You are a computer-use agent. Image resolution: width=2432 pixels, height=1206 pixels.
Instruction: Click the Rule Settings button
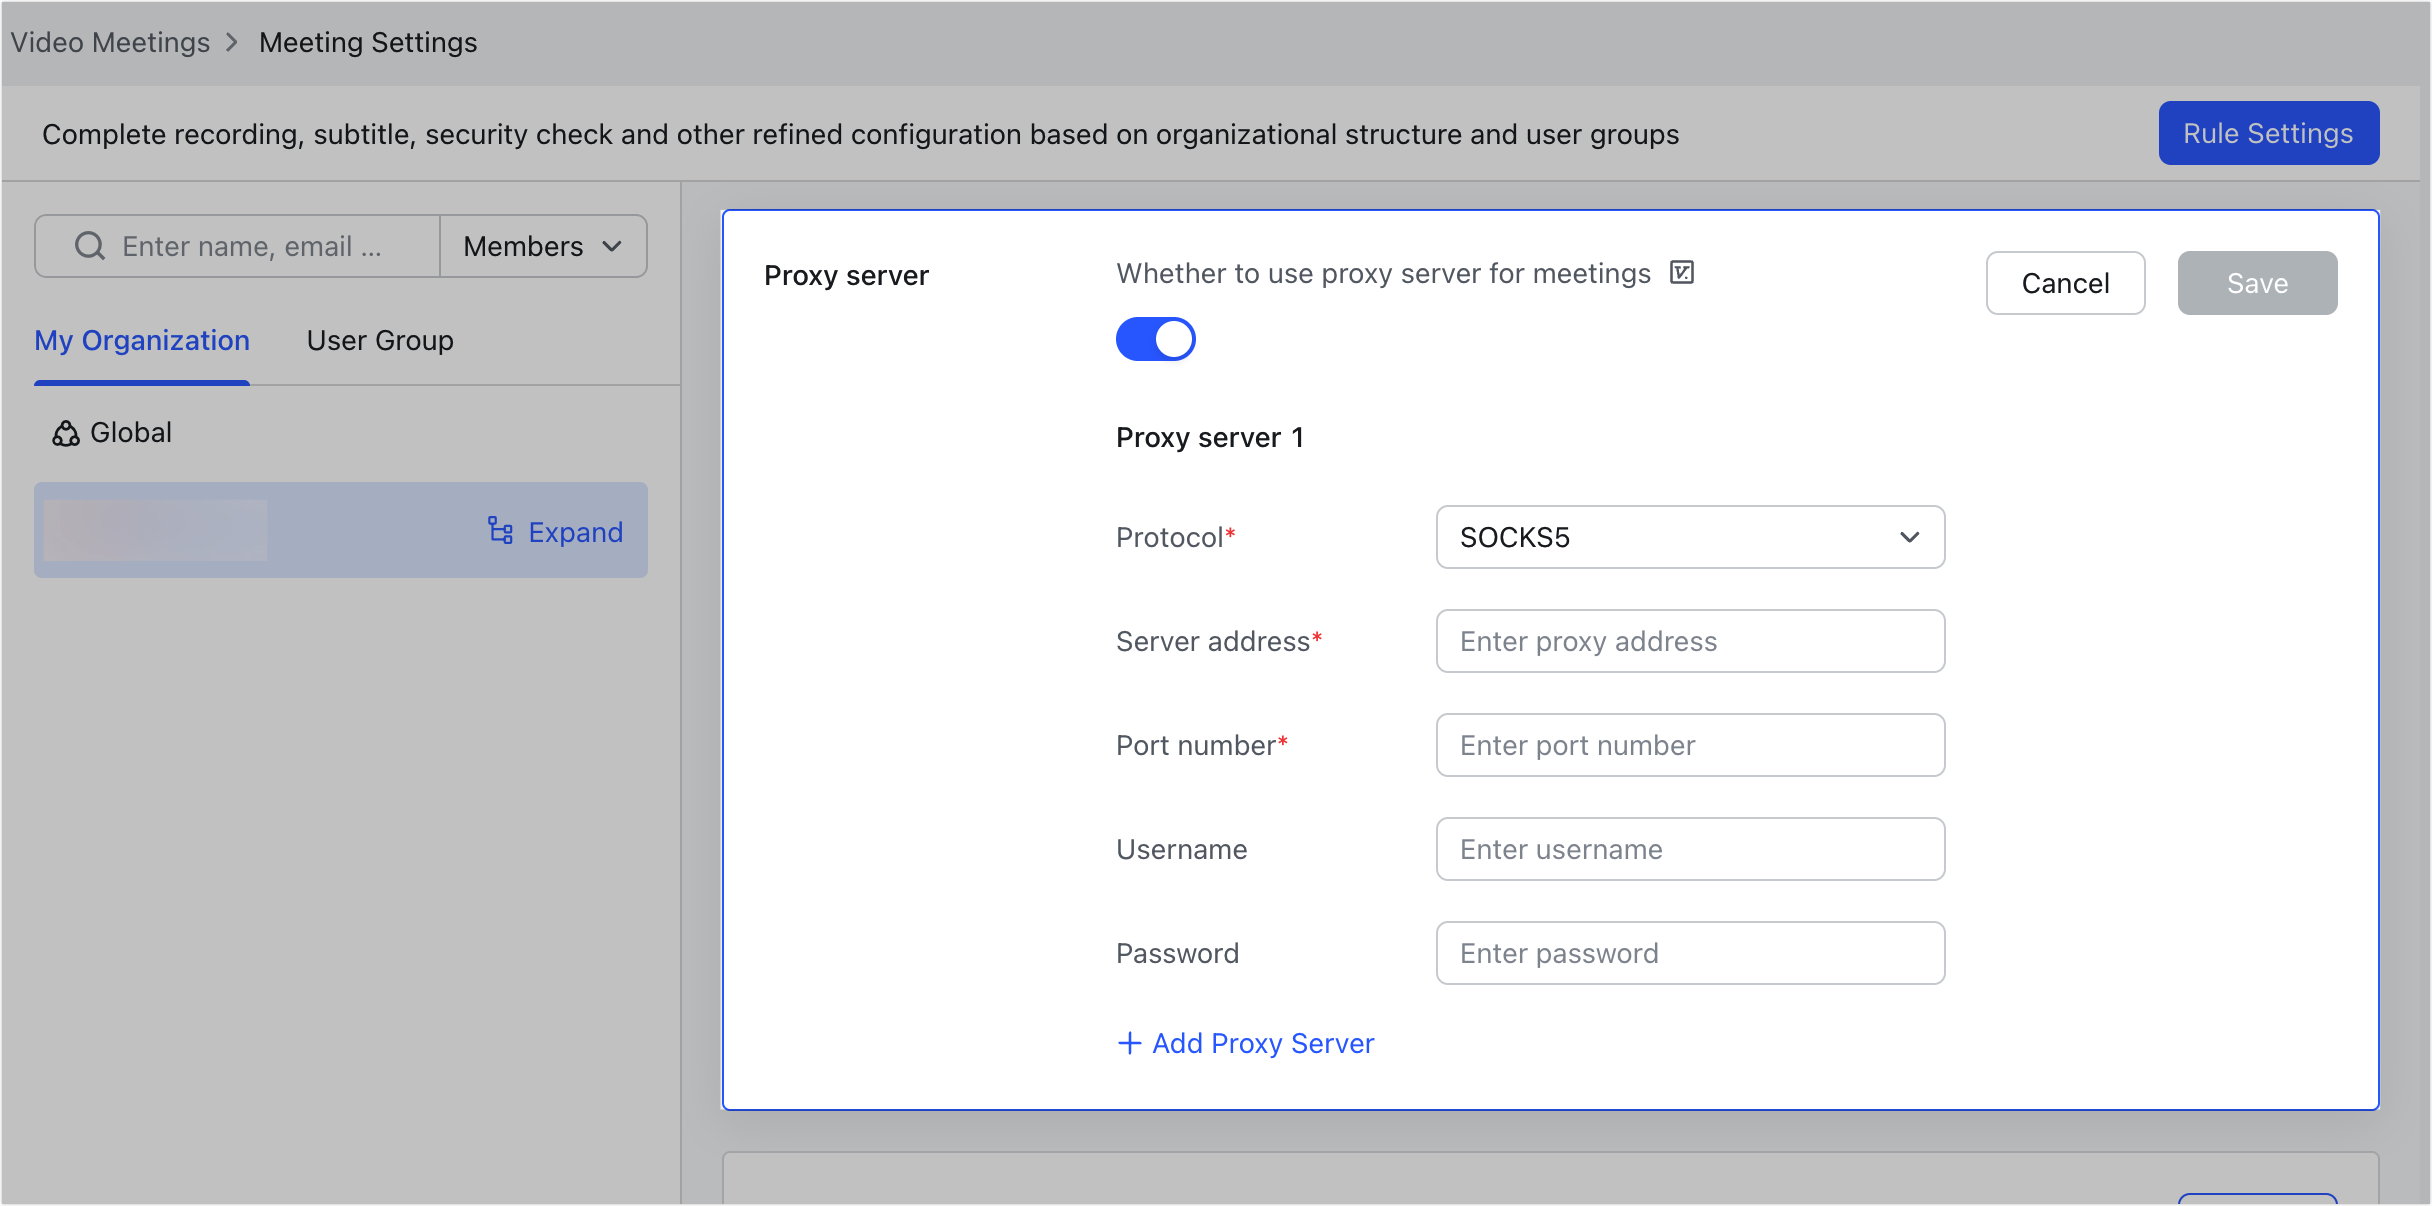(x=2268, y=133)
